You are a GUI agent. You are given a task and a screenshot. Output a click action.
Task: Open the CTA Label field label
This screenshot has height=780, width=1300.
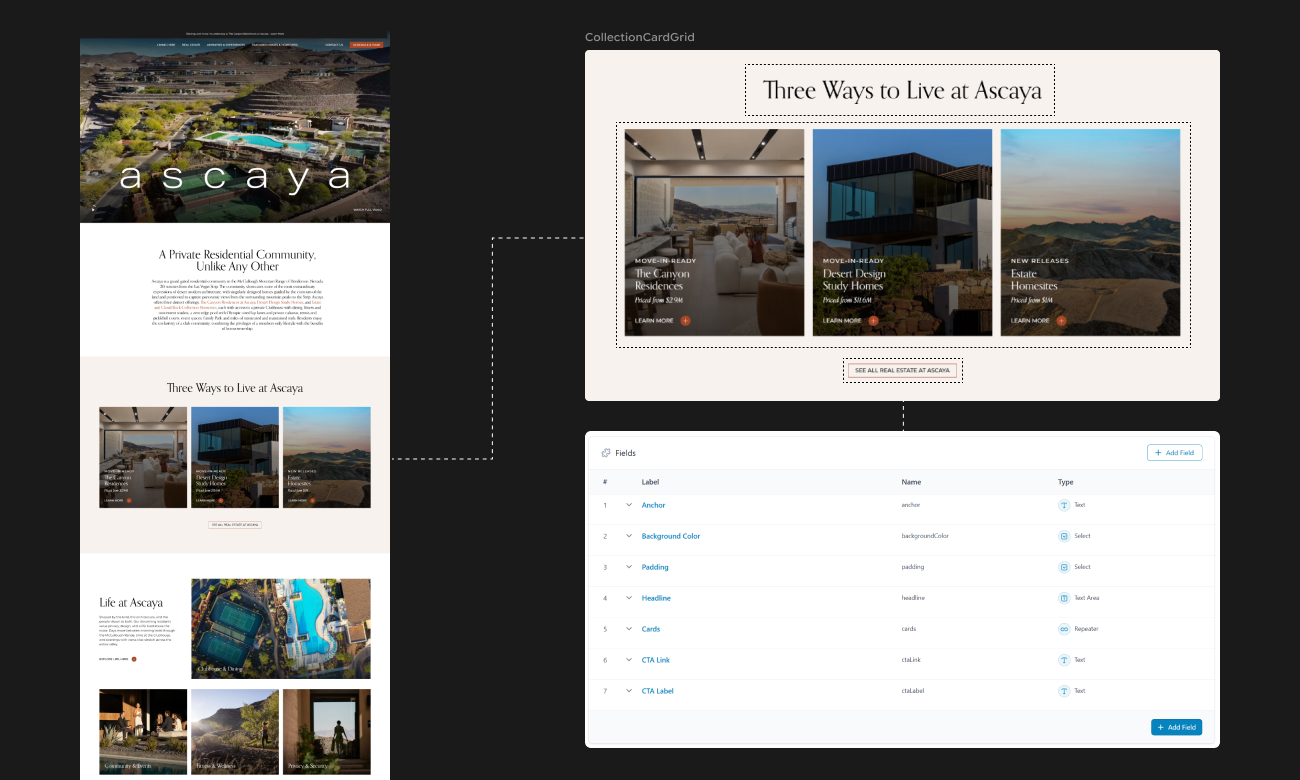[x=658, y=691]
